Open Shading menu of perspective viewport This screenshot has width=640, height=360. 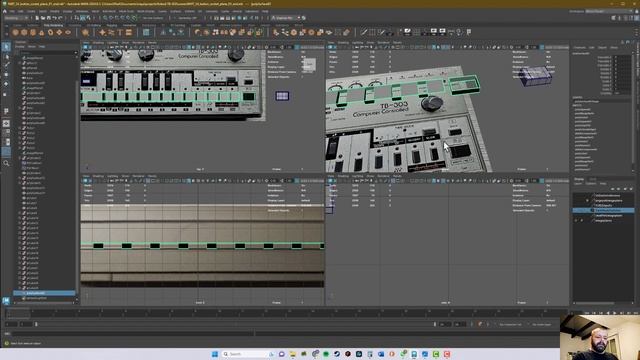click(343, 42)
